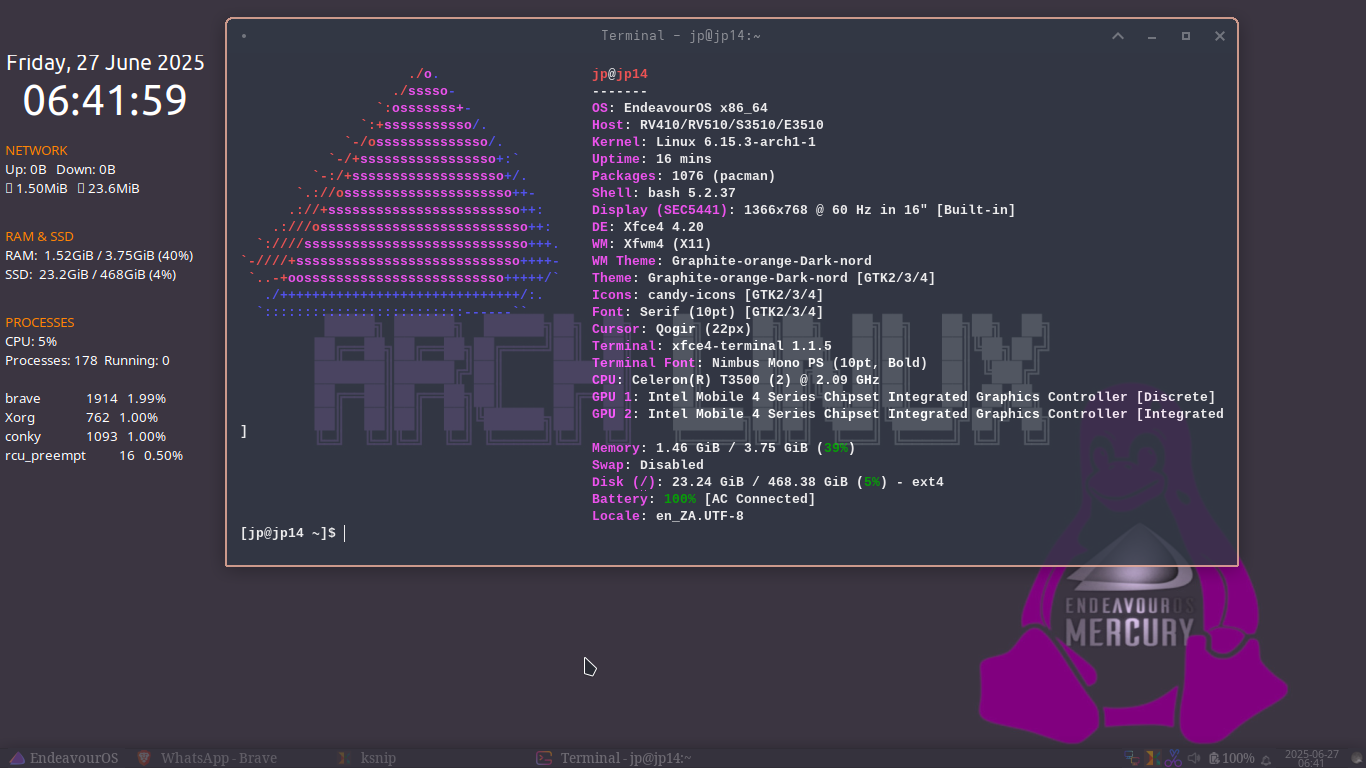Switch to the WhatsApp - Brave window
1366x768 pixels.
click(218, 758)
